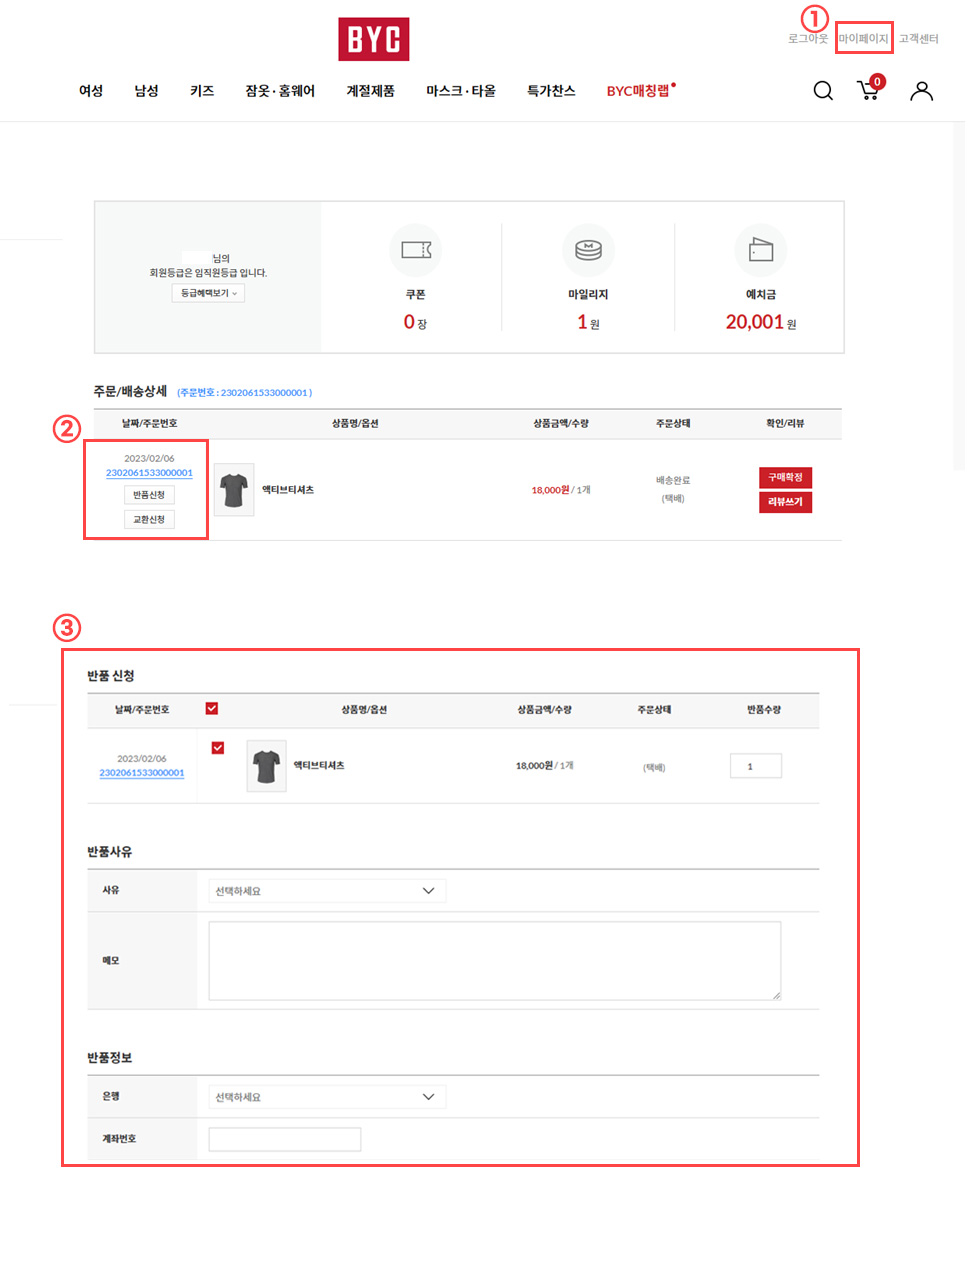Viewport: 980px width, 1274px height.
Task: Open the search magnifier icon
Action: (823, 91)
